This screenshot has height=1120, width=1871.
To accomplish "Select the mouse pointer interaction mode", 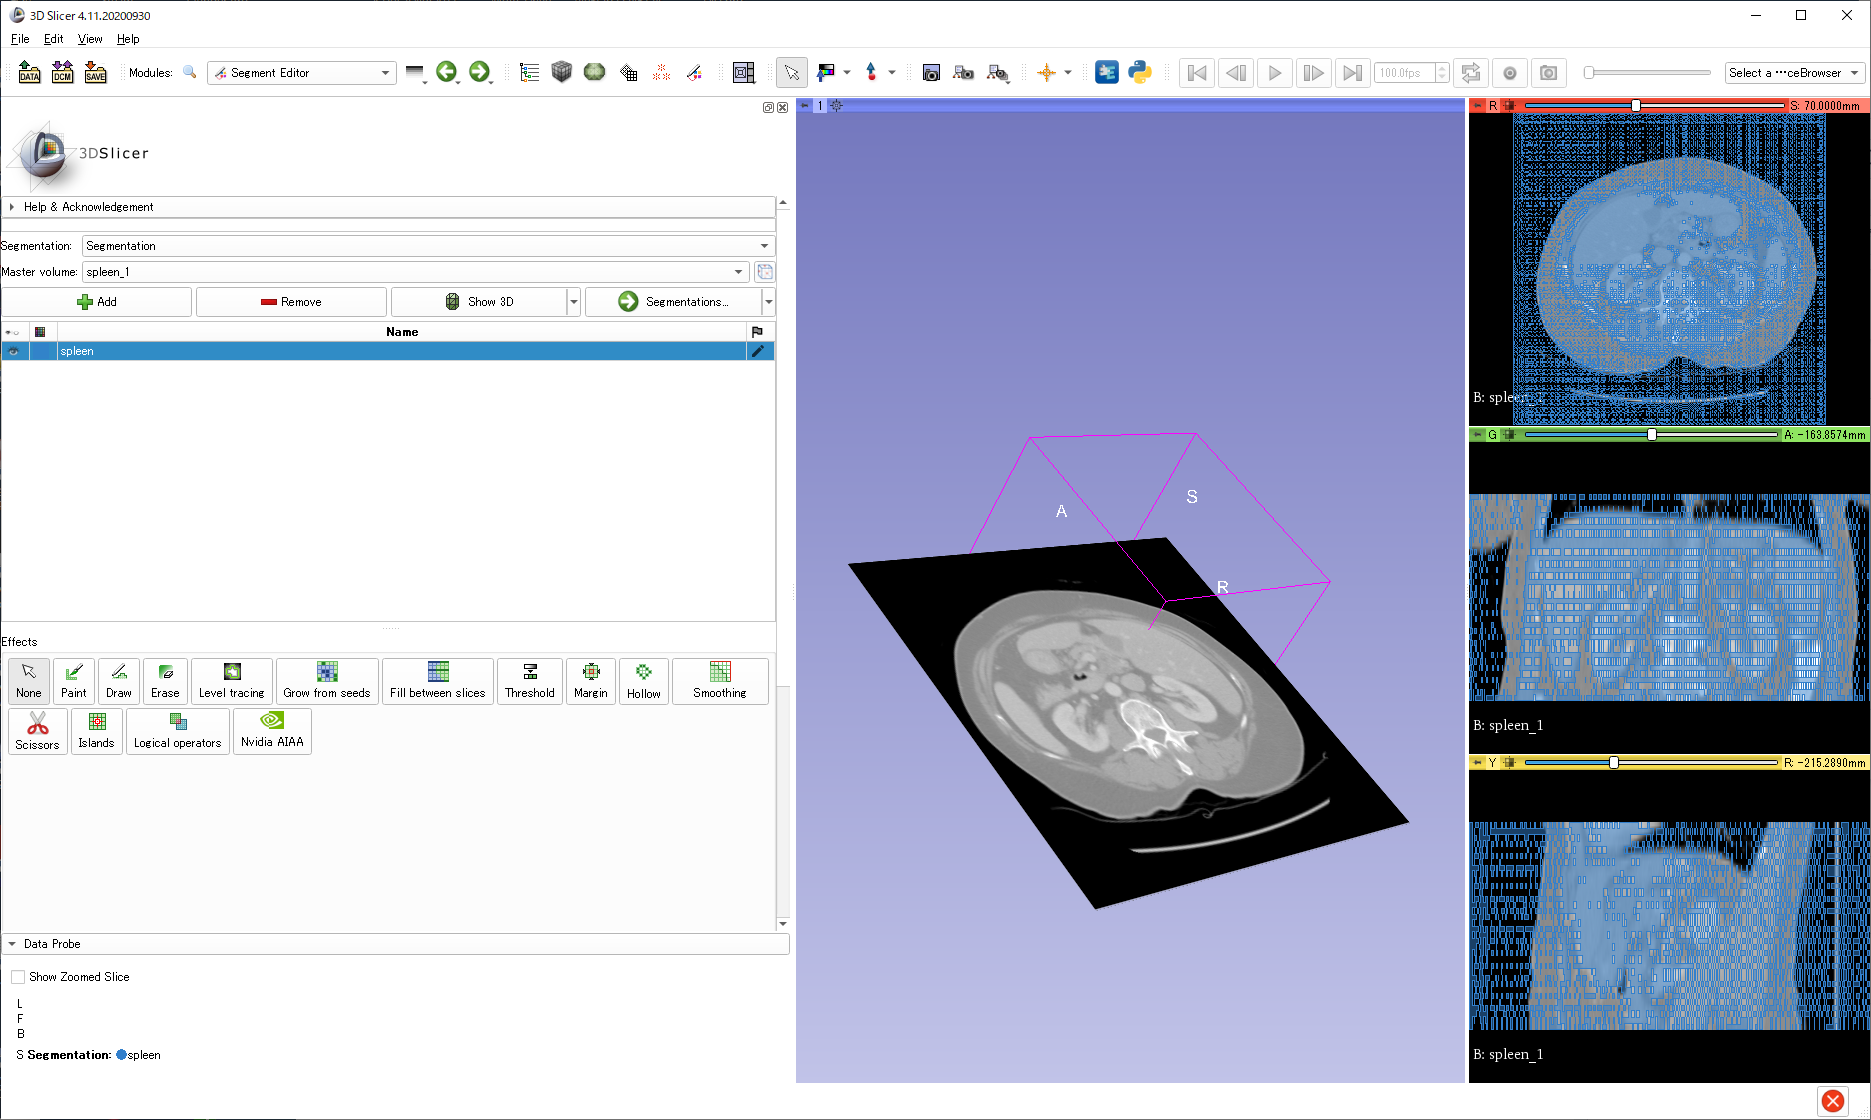I will [x=791, y=72].
